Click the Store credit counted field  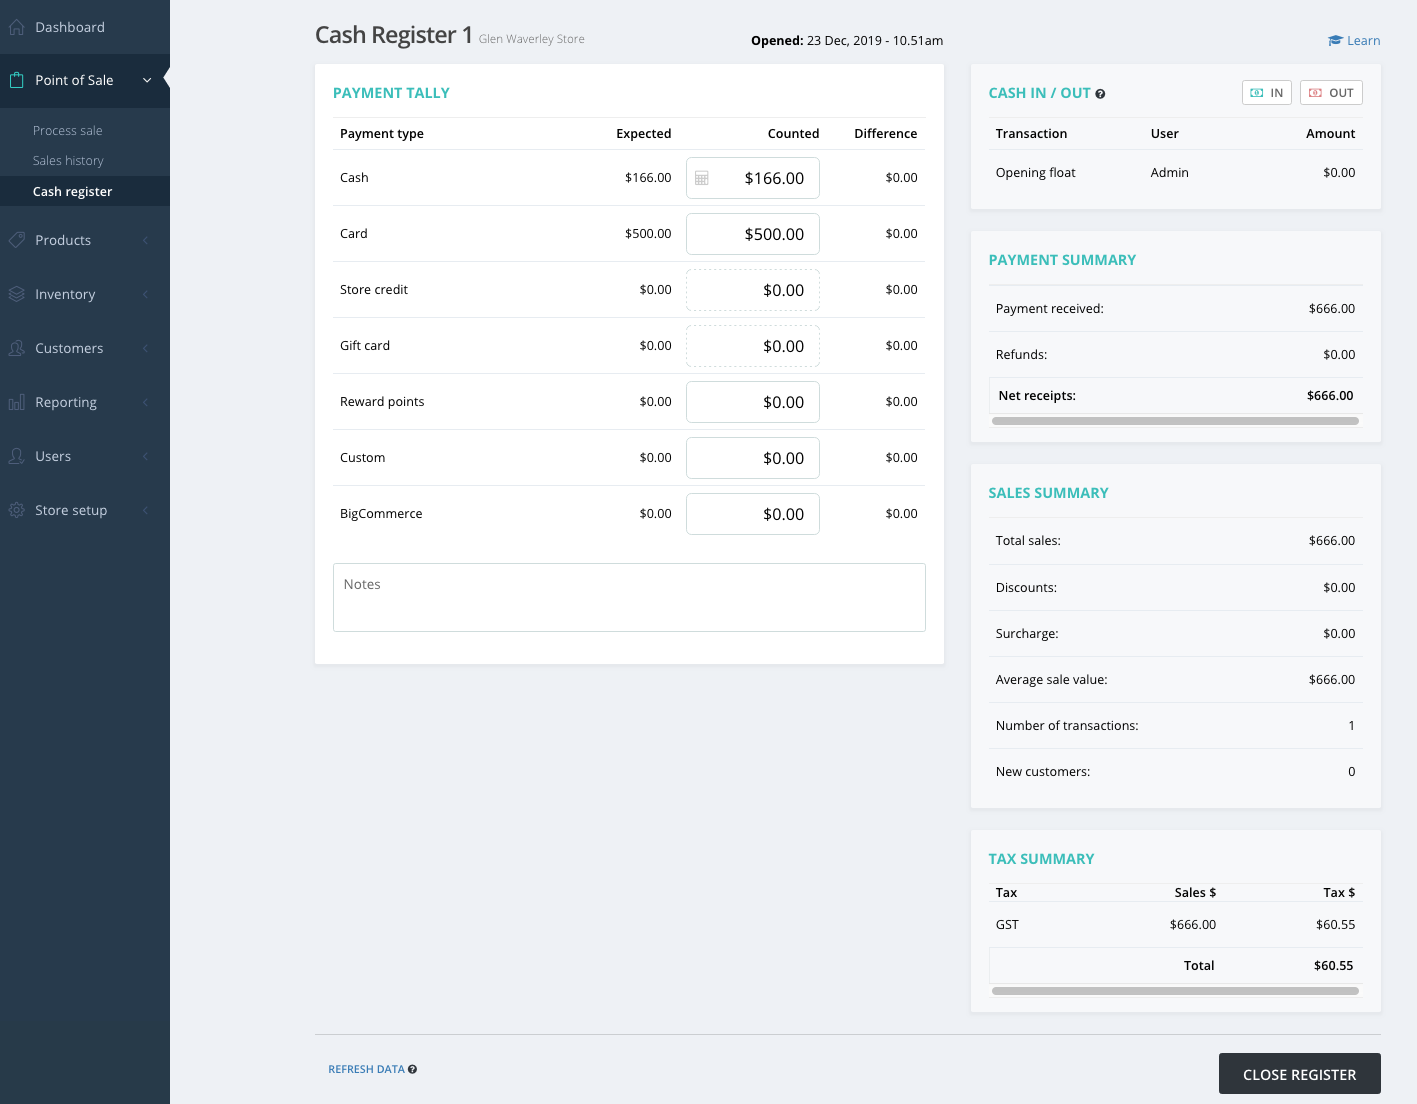coord(753,290)
